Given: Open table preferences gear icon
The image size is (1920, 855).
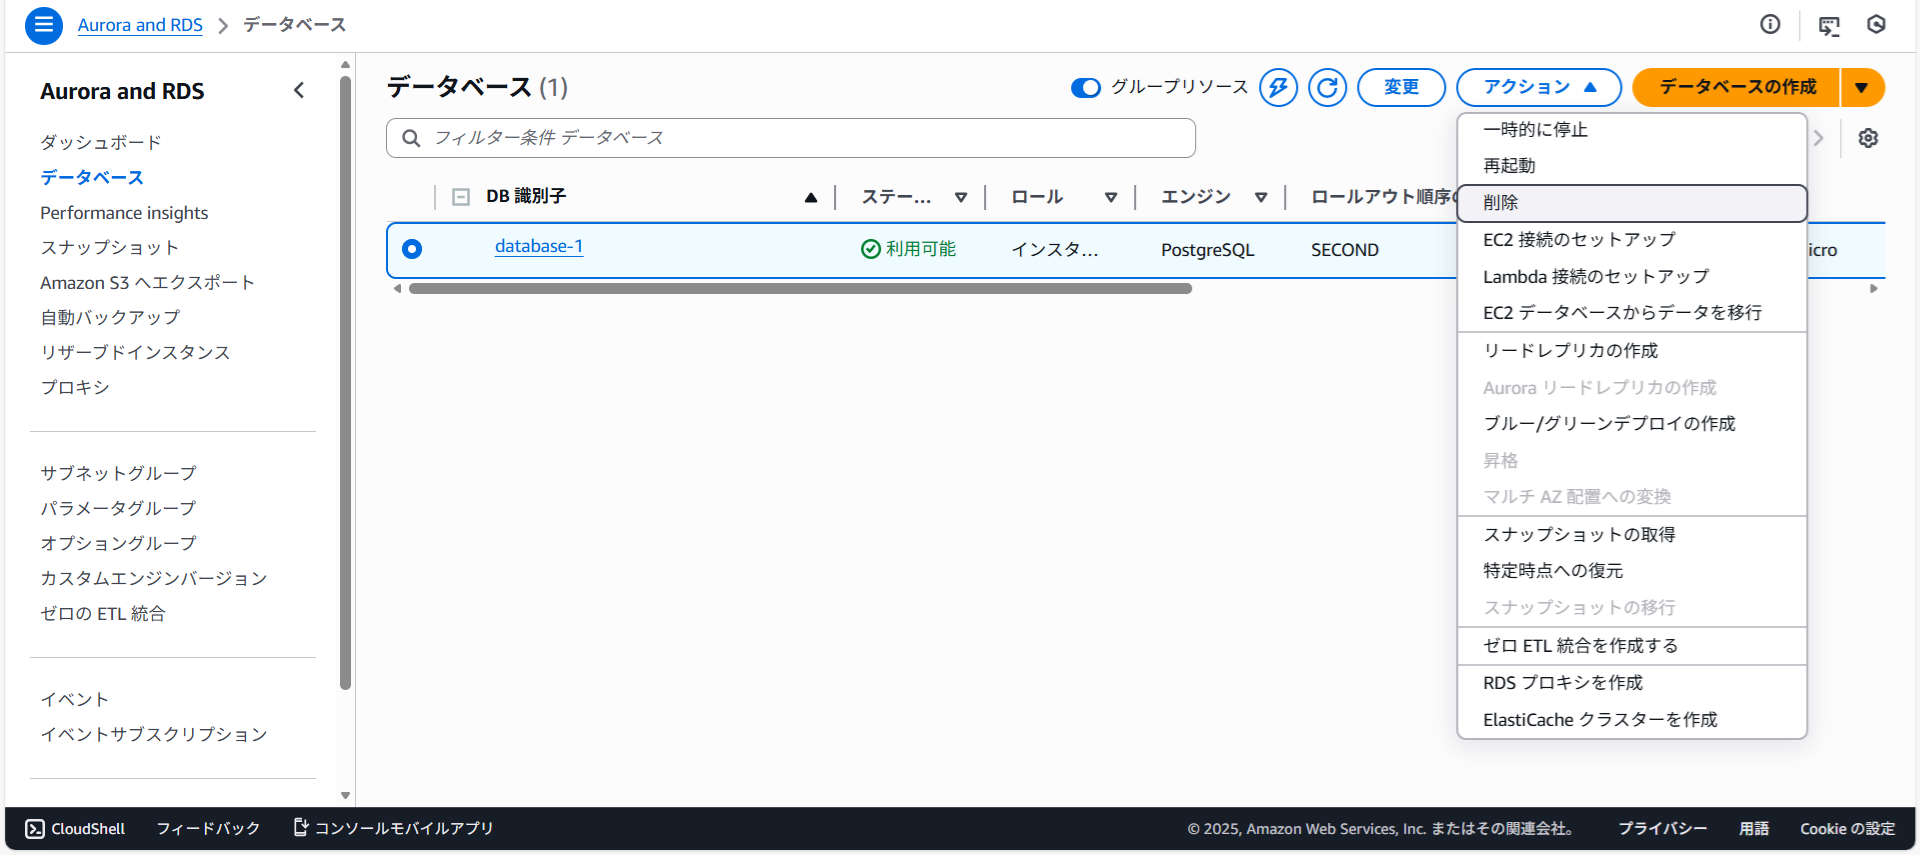Looking at the screenshot, I should click(1868, 138).
